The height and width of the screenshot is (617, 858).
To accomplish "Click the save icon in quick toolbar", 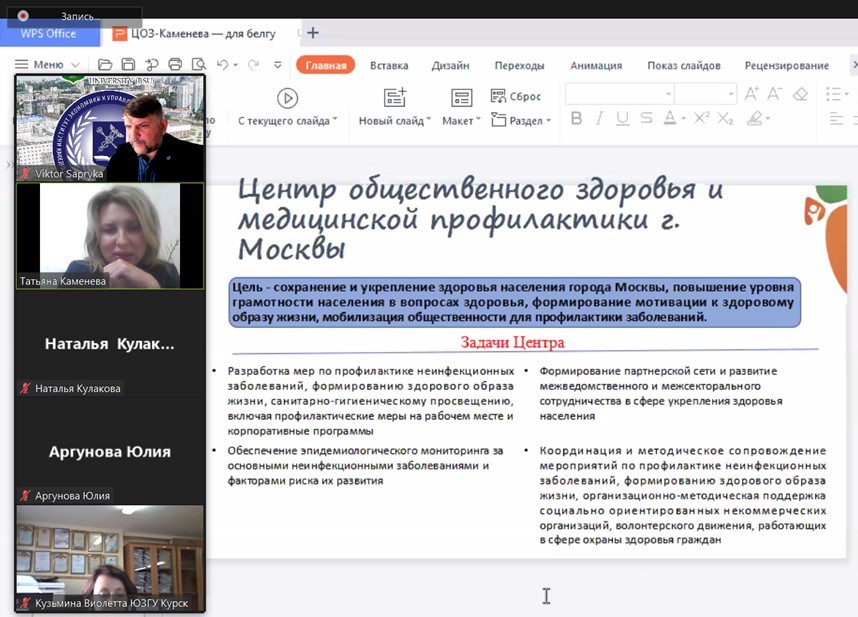I will click(128, 65).
